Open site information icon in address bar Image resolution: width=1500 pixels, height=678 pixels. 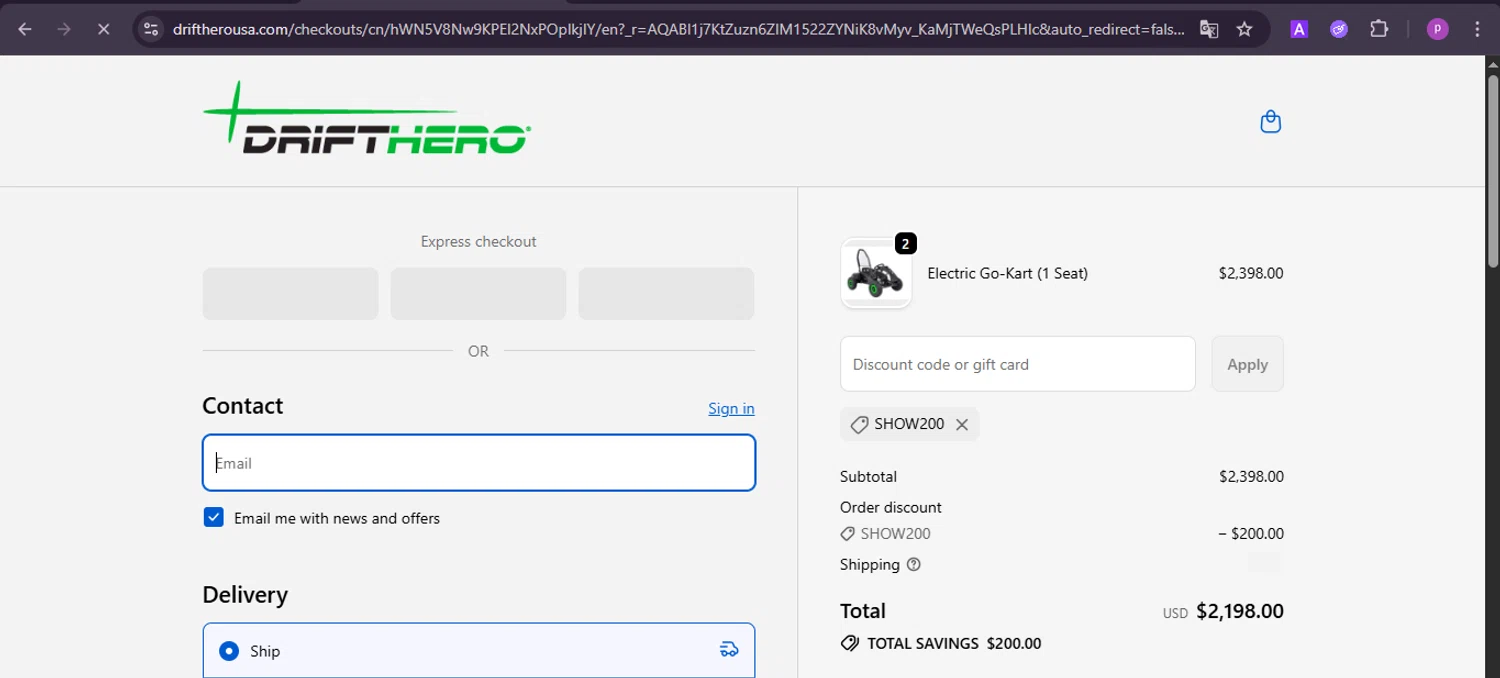(151, 29)
